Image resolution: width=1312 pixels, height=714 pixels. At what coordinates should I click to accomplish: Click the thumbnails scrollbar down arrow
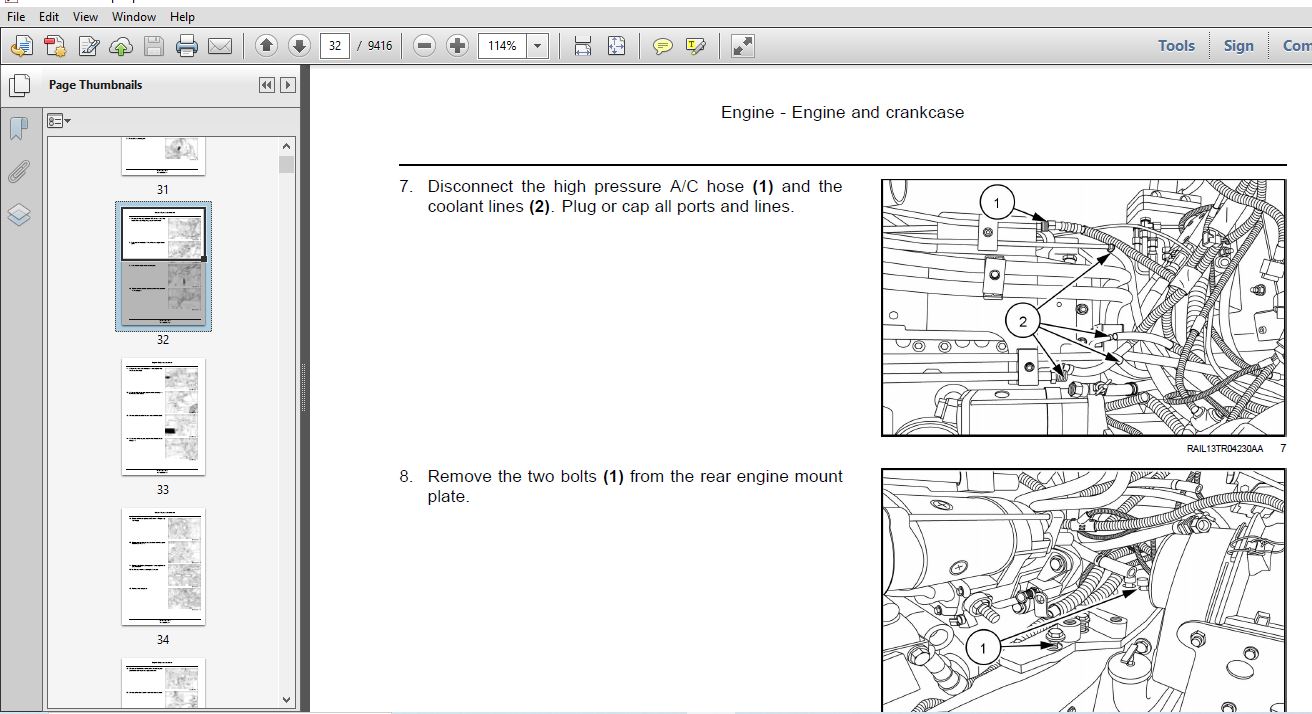coord(287,700)
